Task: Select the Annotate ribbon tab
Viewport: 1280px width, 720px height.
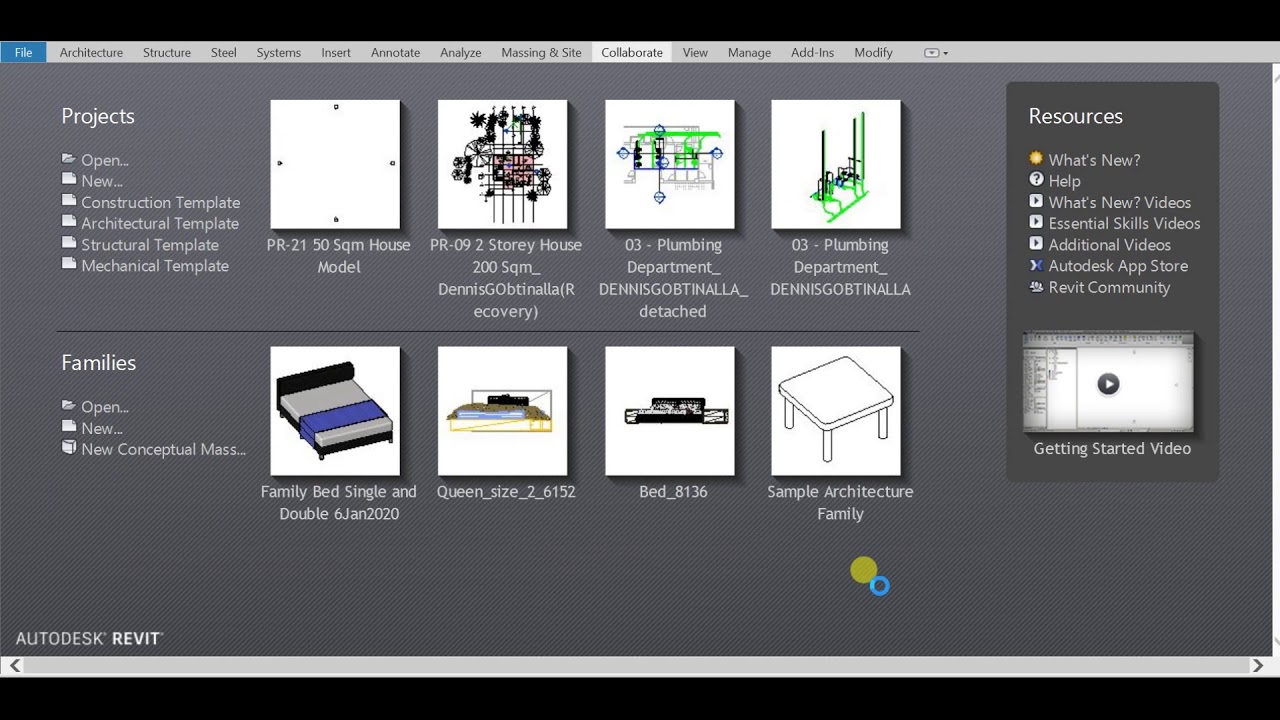Action: click(395, 52)
